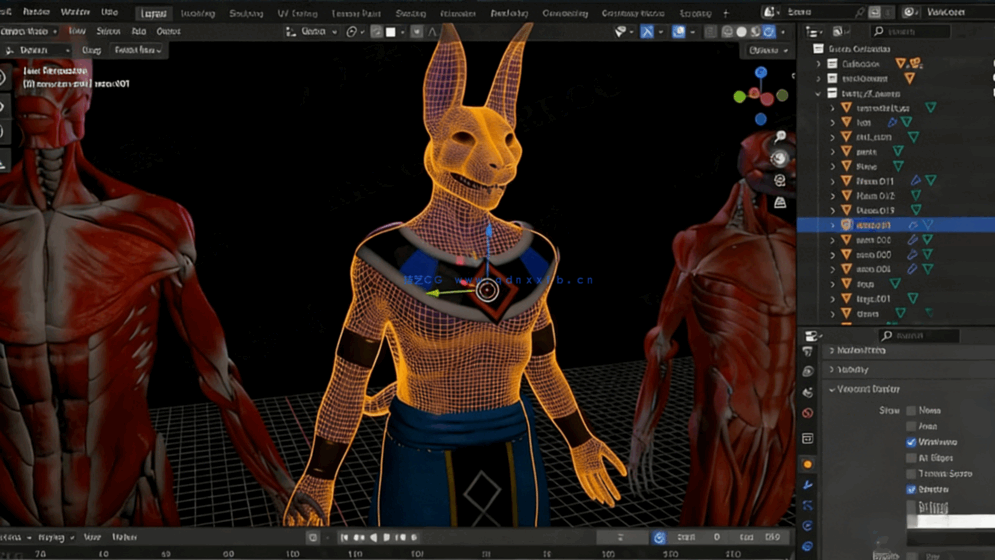Viewport: 995px width, 560px height.
Task: Enable the Name checkbox in Viewport Display
Action: (x=911, y=411)
